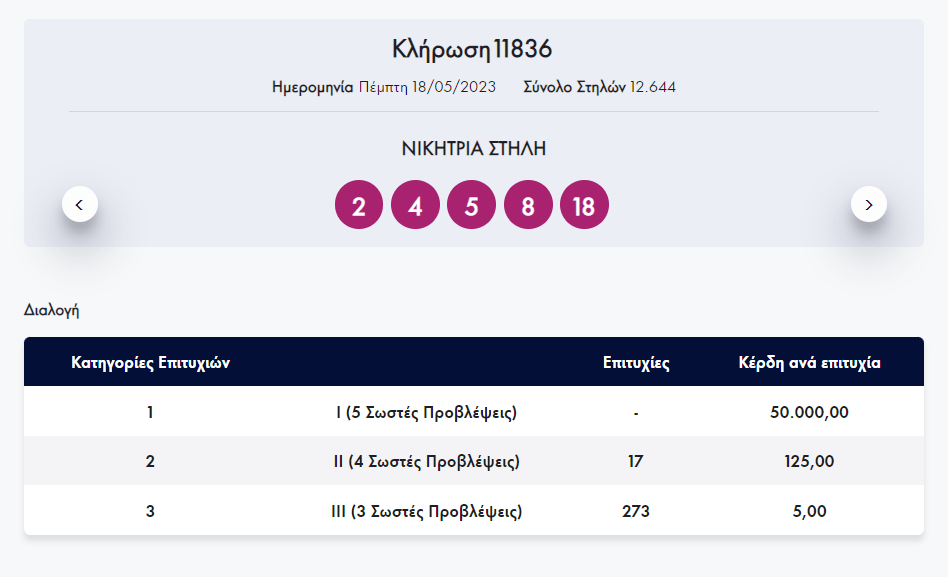Click the Σύνολο Στηλών value 12.644
Image resolution: width=948 pixels, height=577 pixels.
pyautogui.click(x=653, y=87)
